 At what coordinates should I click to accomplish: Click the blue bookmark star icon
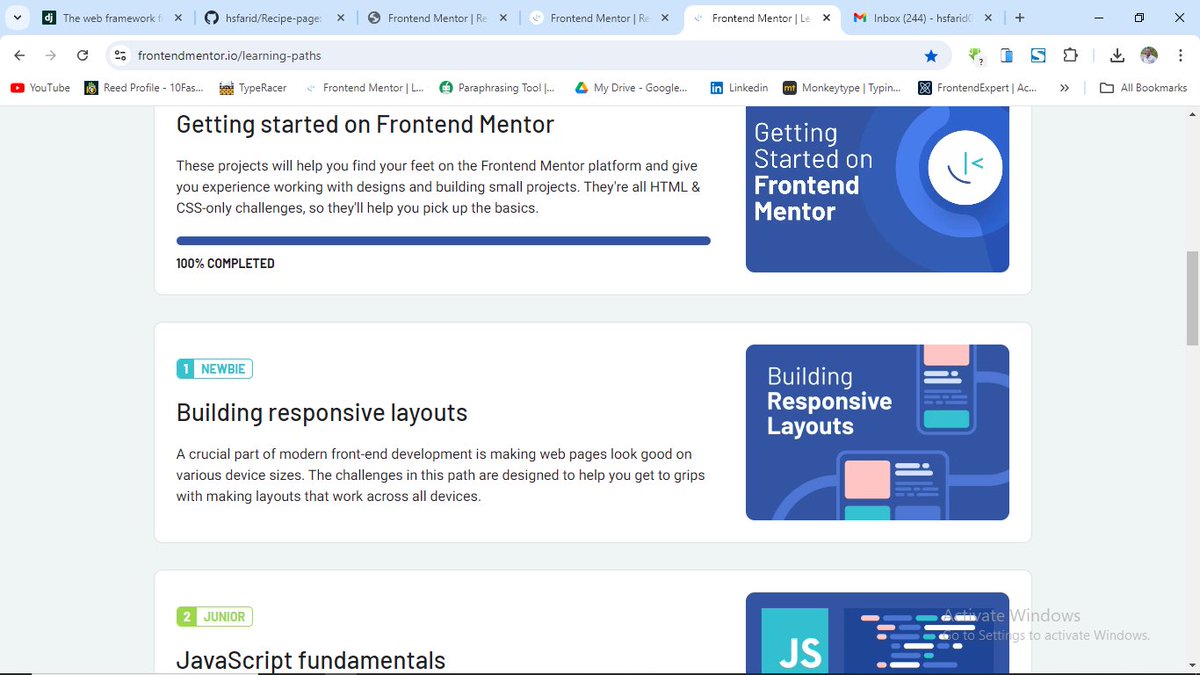[931, 56]
